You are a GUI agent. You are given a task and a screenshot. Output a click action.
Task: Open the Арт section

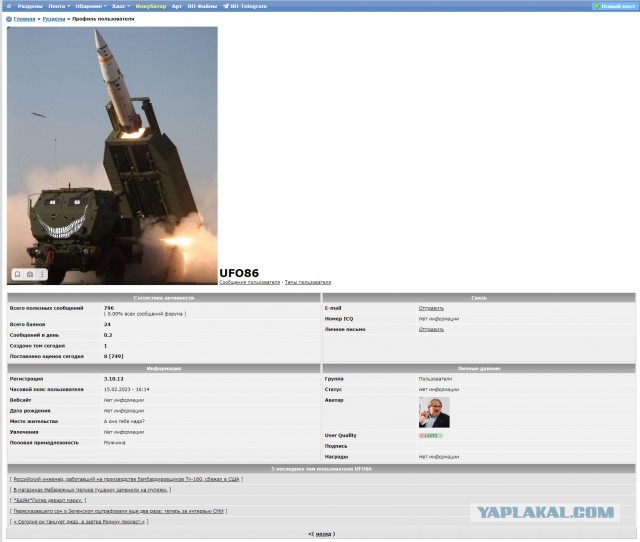[x=177, y=6]
